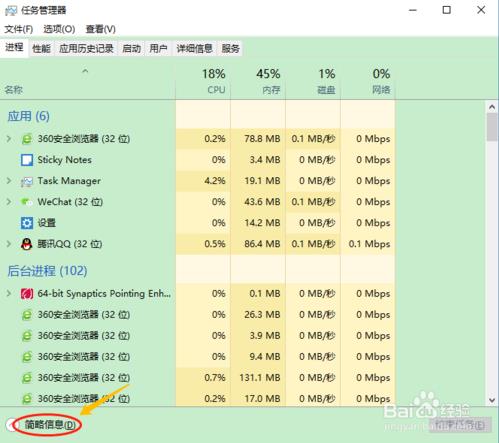This screenshot has height=443, width=499.
Task: Click the 14.2 MB memory cell
Action: pyautogui.click(x=258, y=223)
